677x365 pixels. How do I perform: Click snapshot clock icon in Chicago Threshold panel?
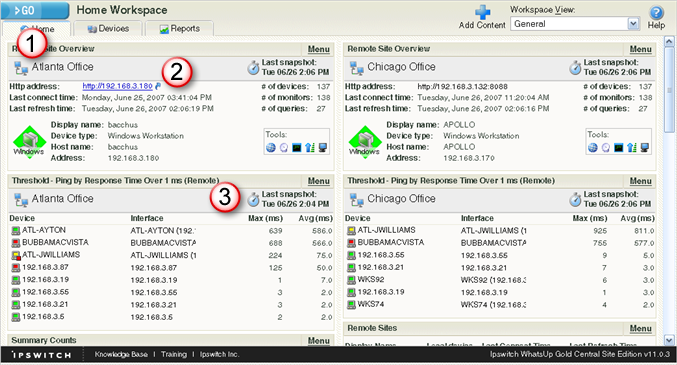tap(575, 200)
